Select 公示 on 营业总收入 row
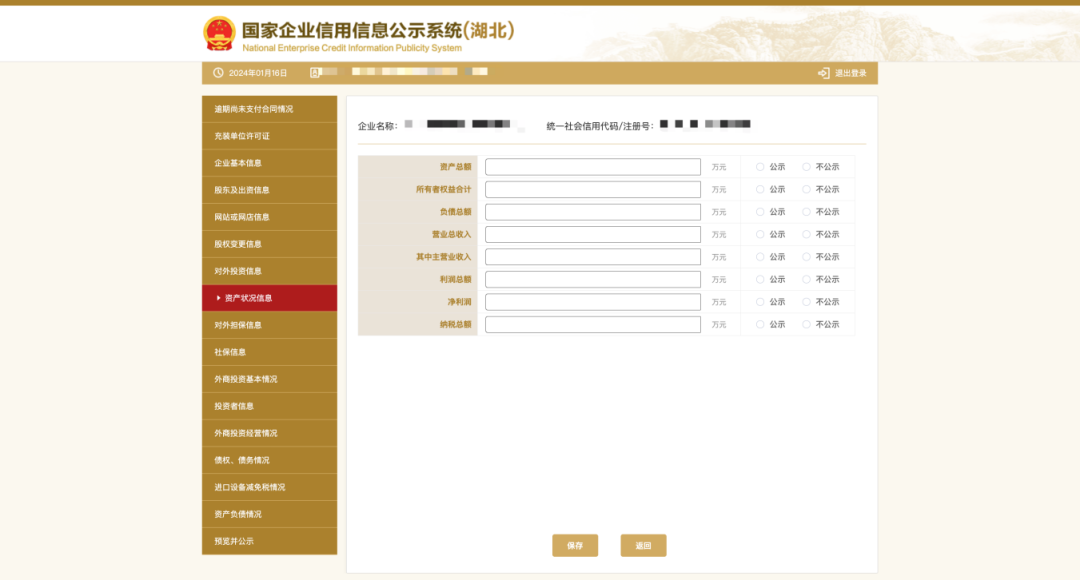Screen dimensions: 1080x580 (760, 234)
